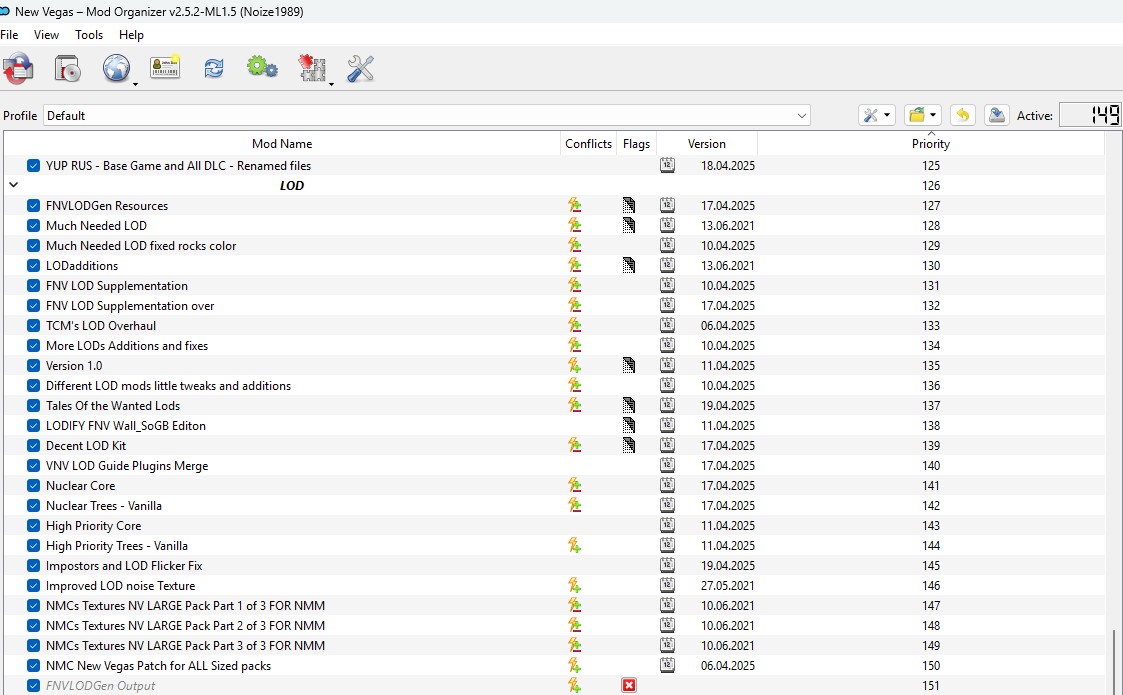Screen dimensions: 1123x695
Task: Select the NMCs Textures NV LARGE Pack Part 2 row
Action: point(554,626)
